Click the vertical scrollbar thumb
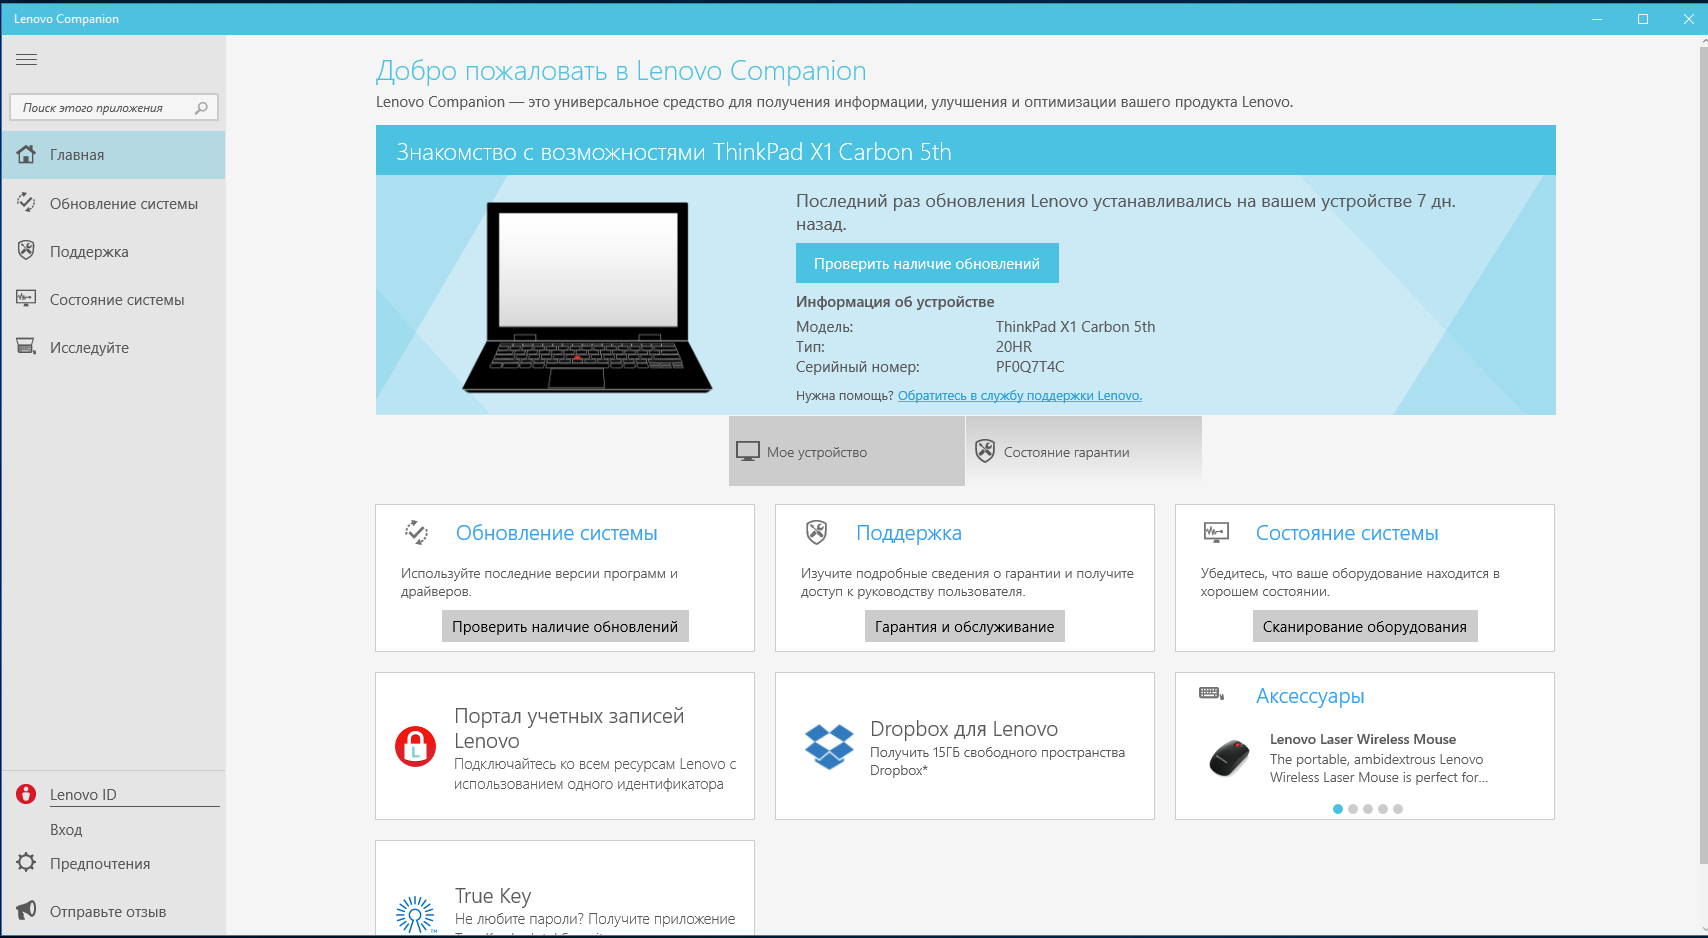Viewport: 1708px width, 938px height. click(1702, 455)
